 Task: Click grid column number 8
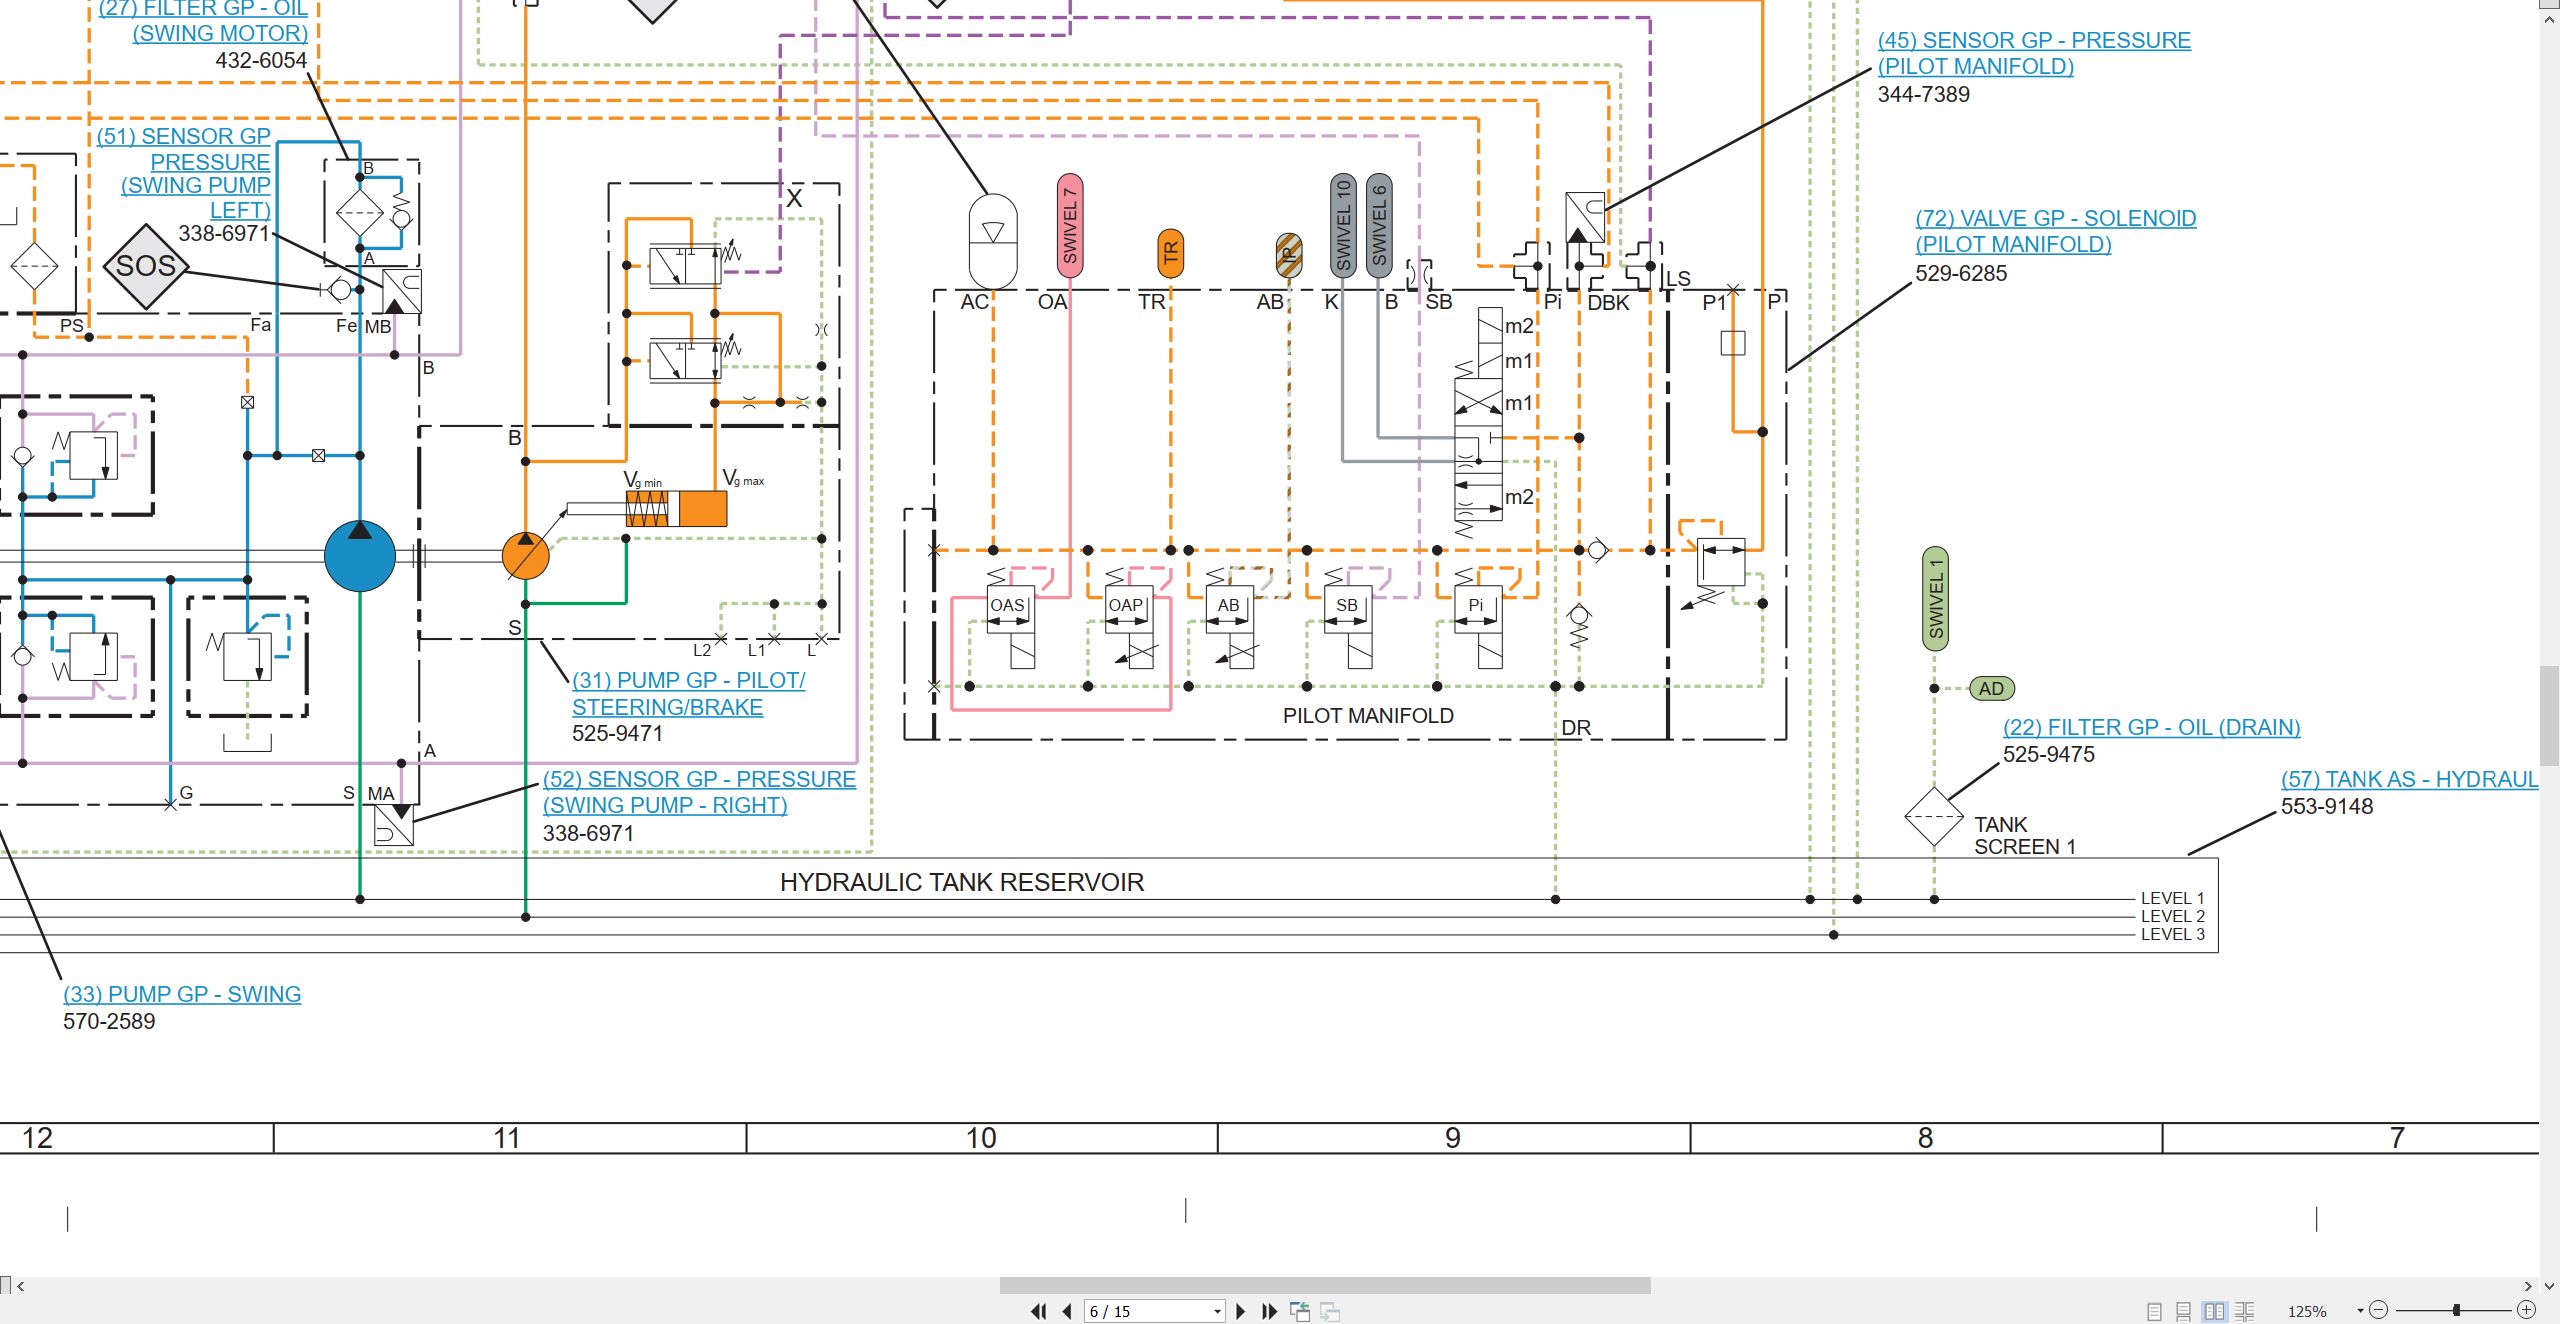pos(1925,1138)
